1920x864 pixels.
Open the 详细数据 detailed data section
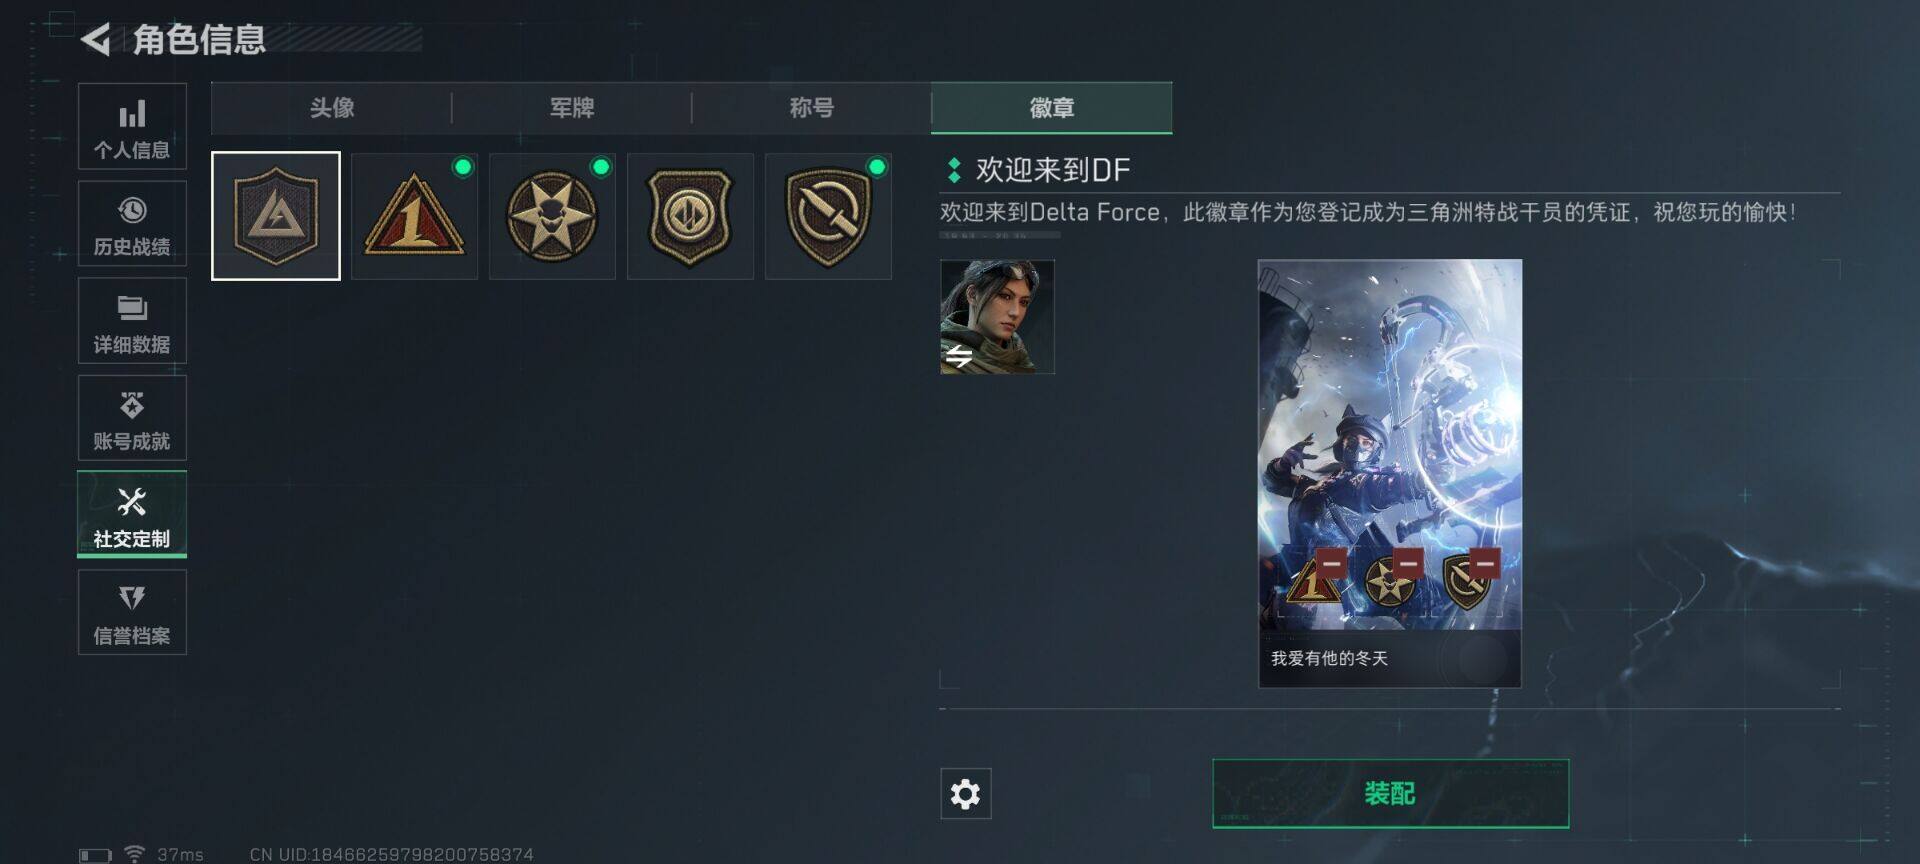(x=132, y=321)
